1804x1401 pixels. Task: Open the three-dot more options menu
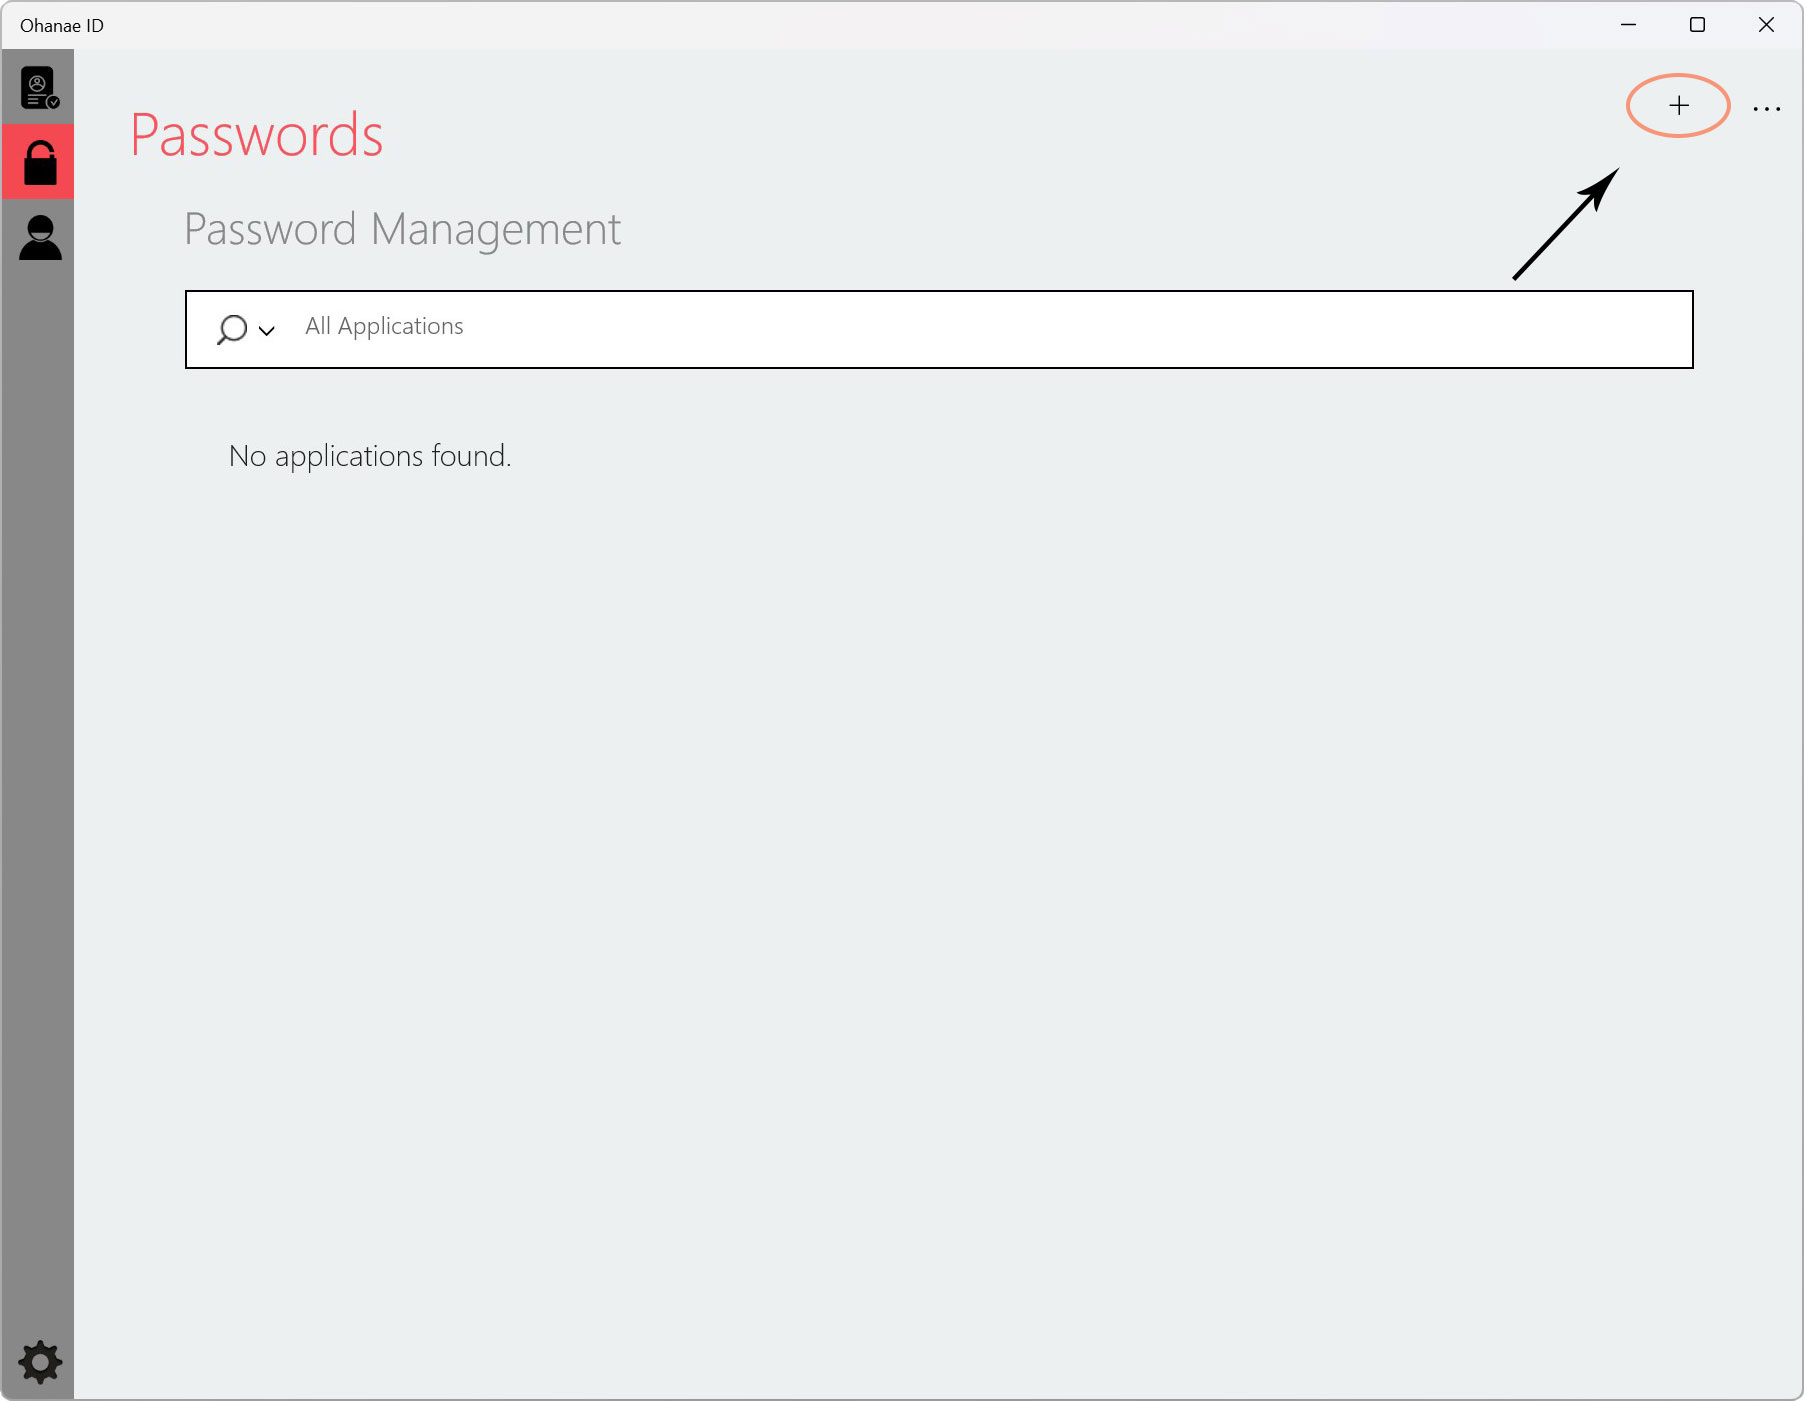coord(1767,108)
